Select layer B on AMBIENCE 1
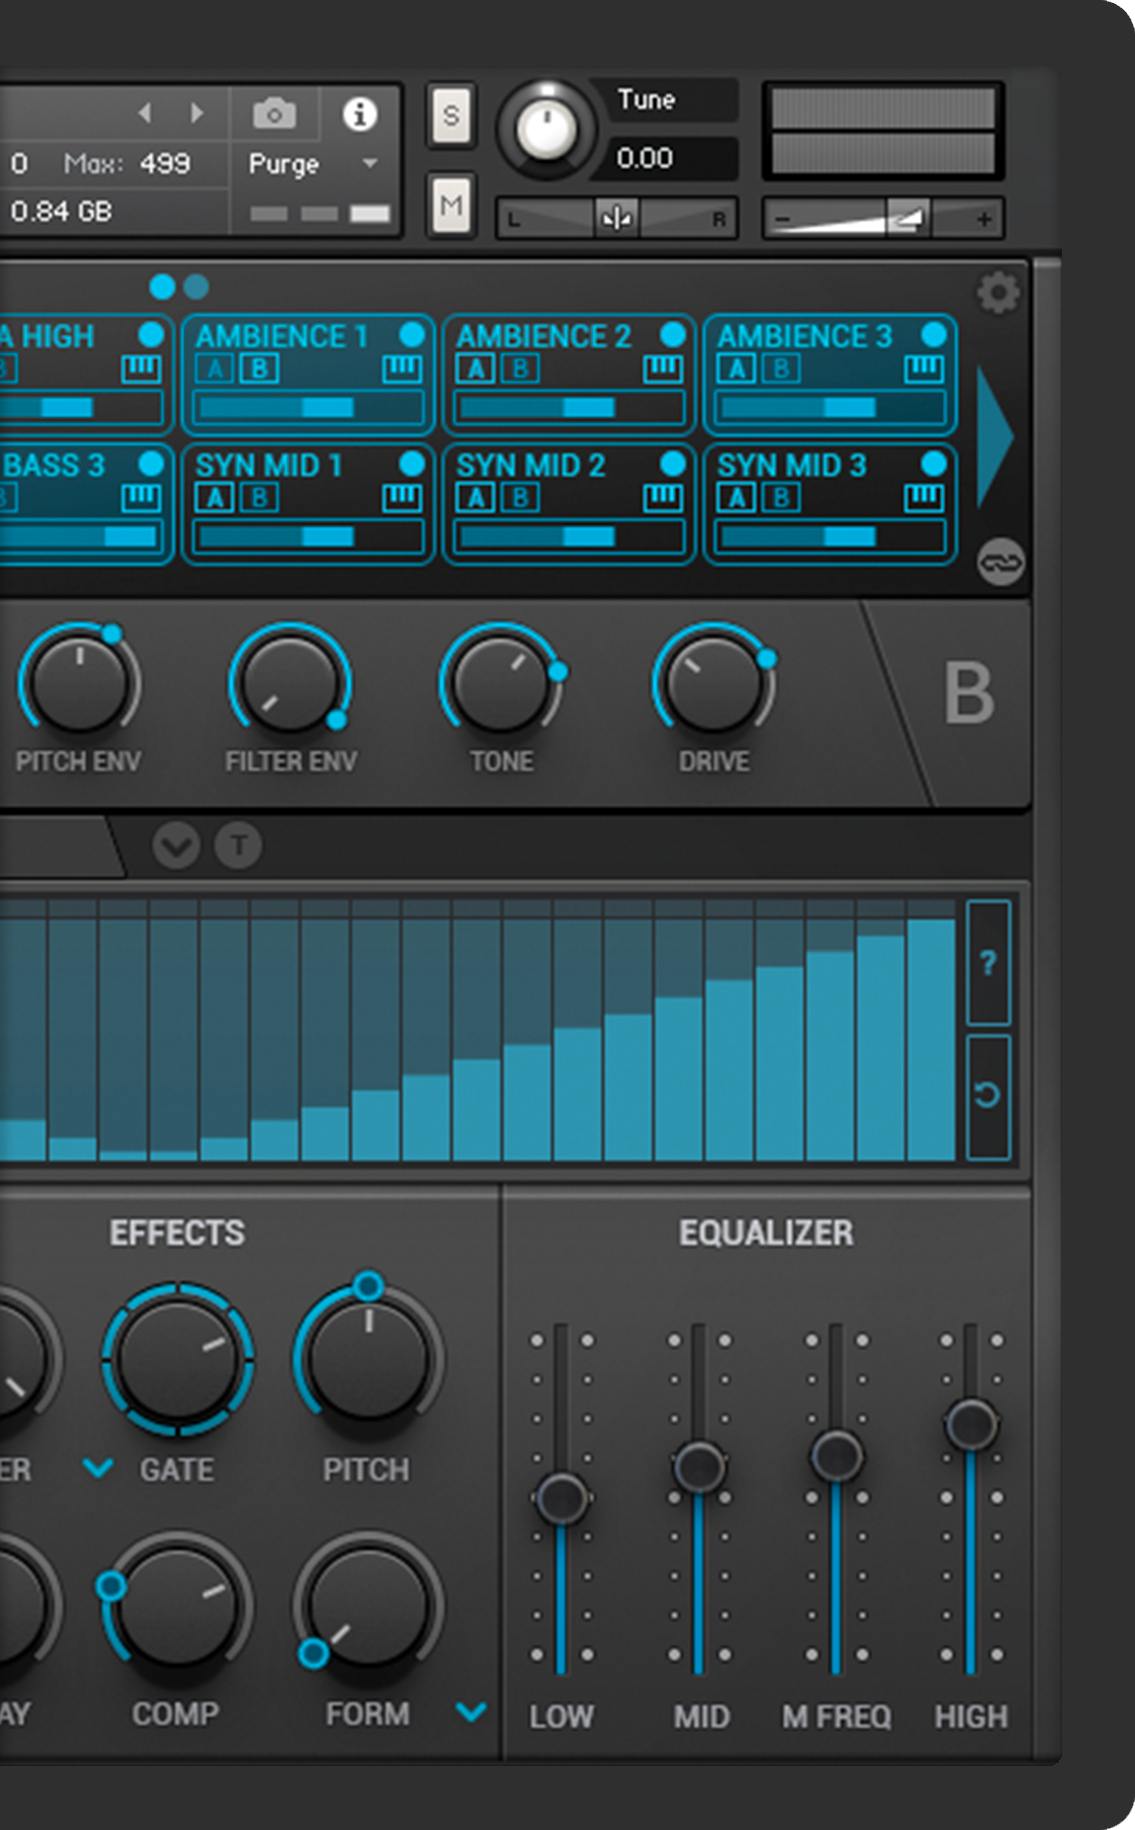 pos(259,369)
